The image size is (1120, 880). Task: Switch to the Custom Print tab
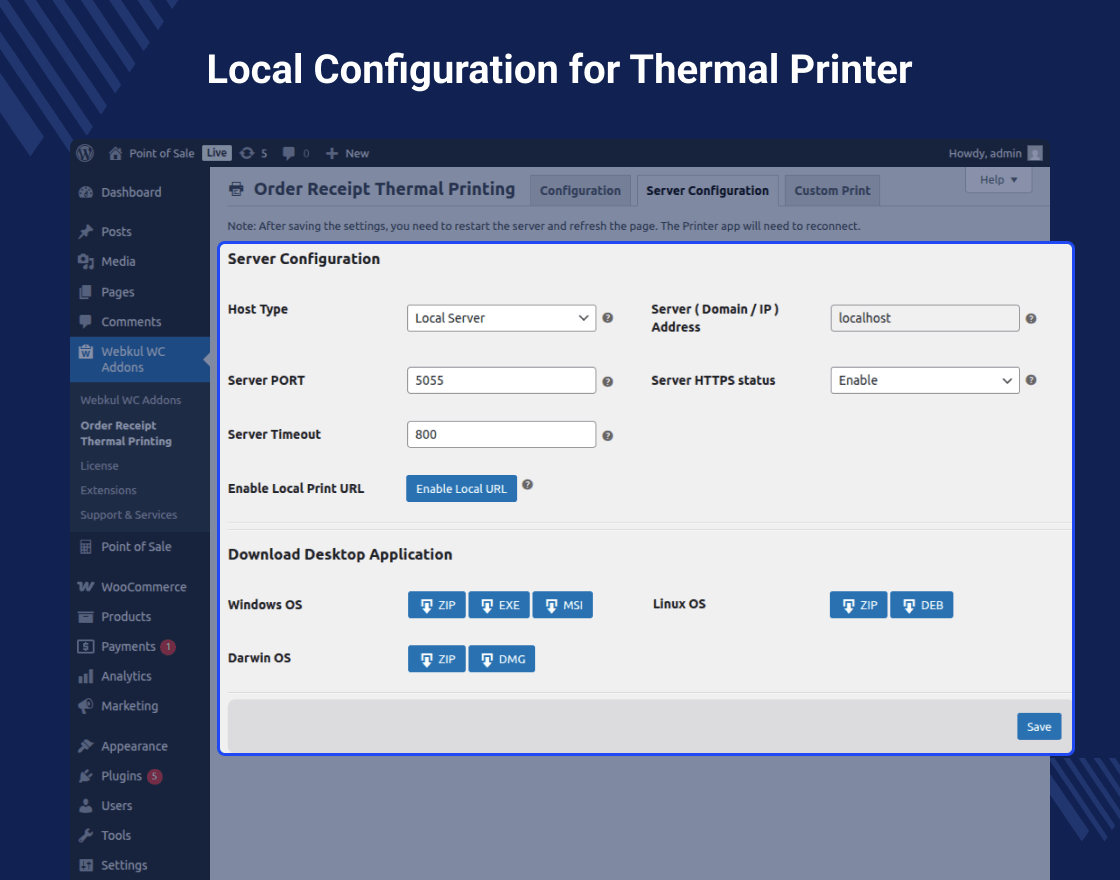pos(832,190)
